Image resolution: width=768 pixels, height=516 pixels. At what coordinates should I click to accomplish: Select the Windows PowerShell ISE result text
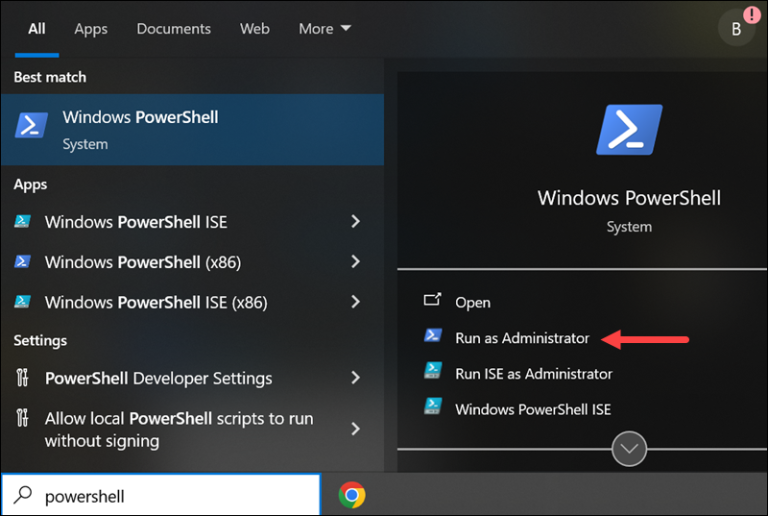(136, 222)
